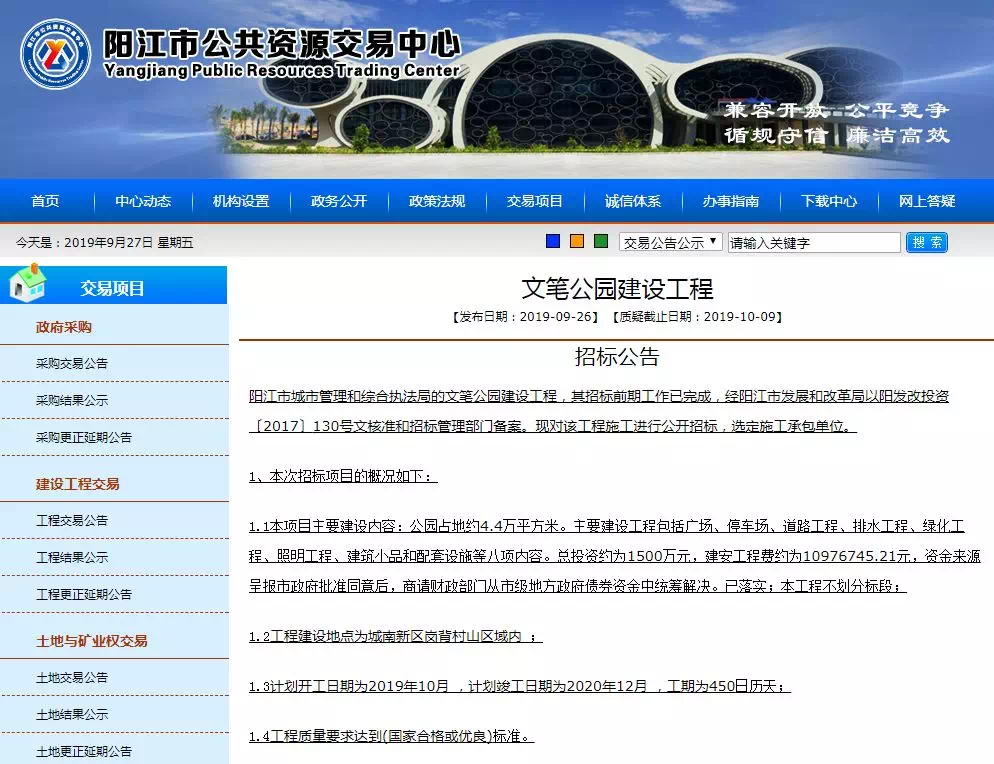Open the 中心动态 navigation menu

pos(143,201)
